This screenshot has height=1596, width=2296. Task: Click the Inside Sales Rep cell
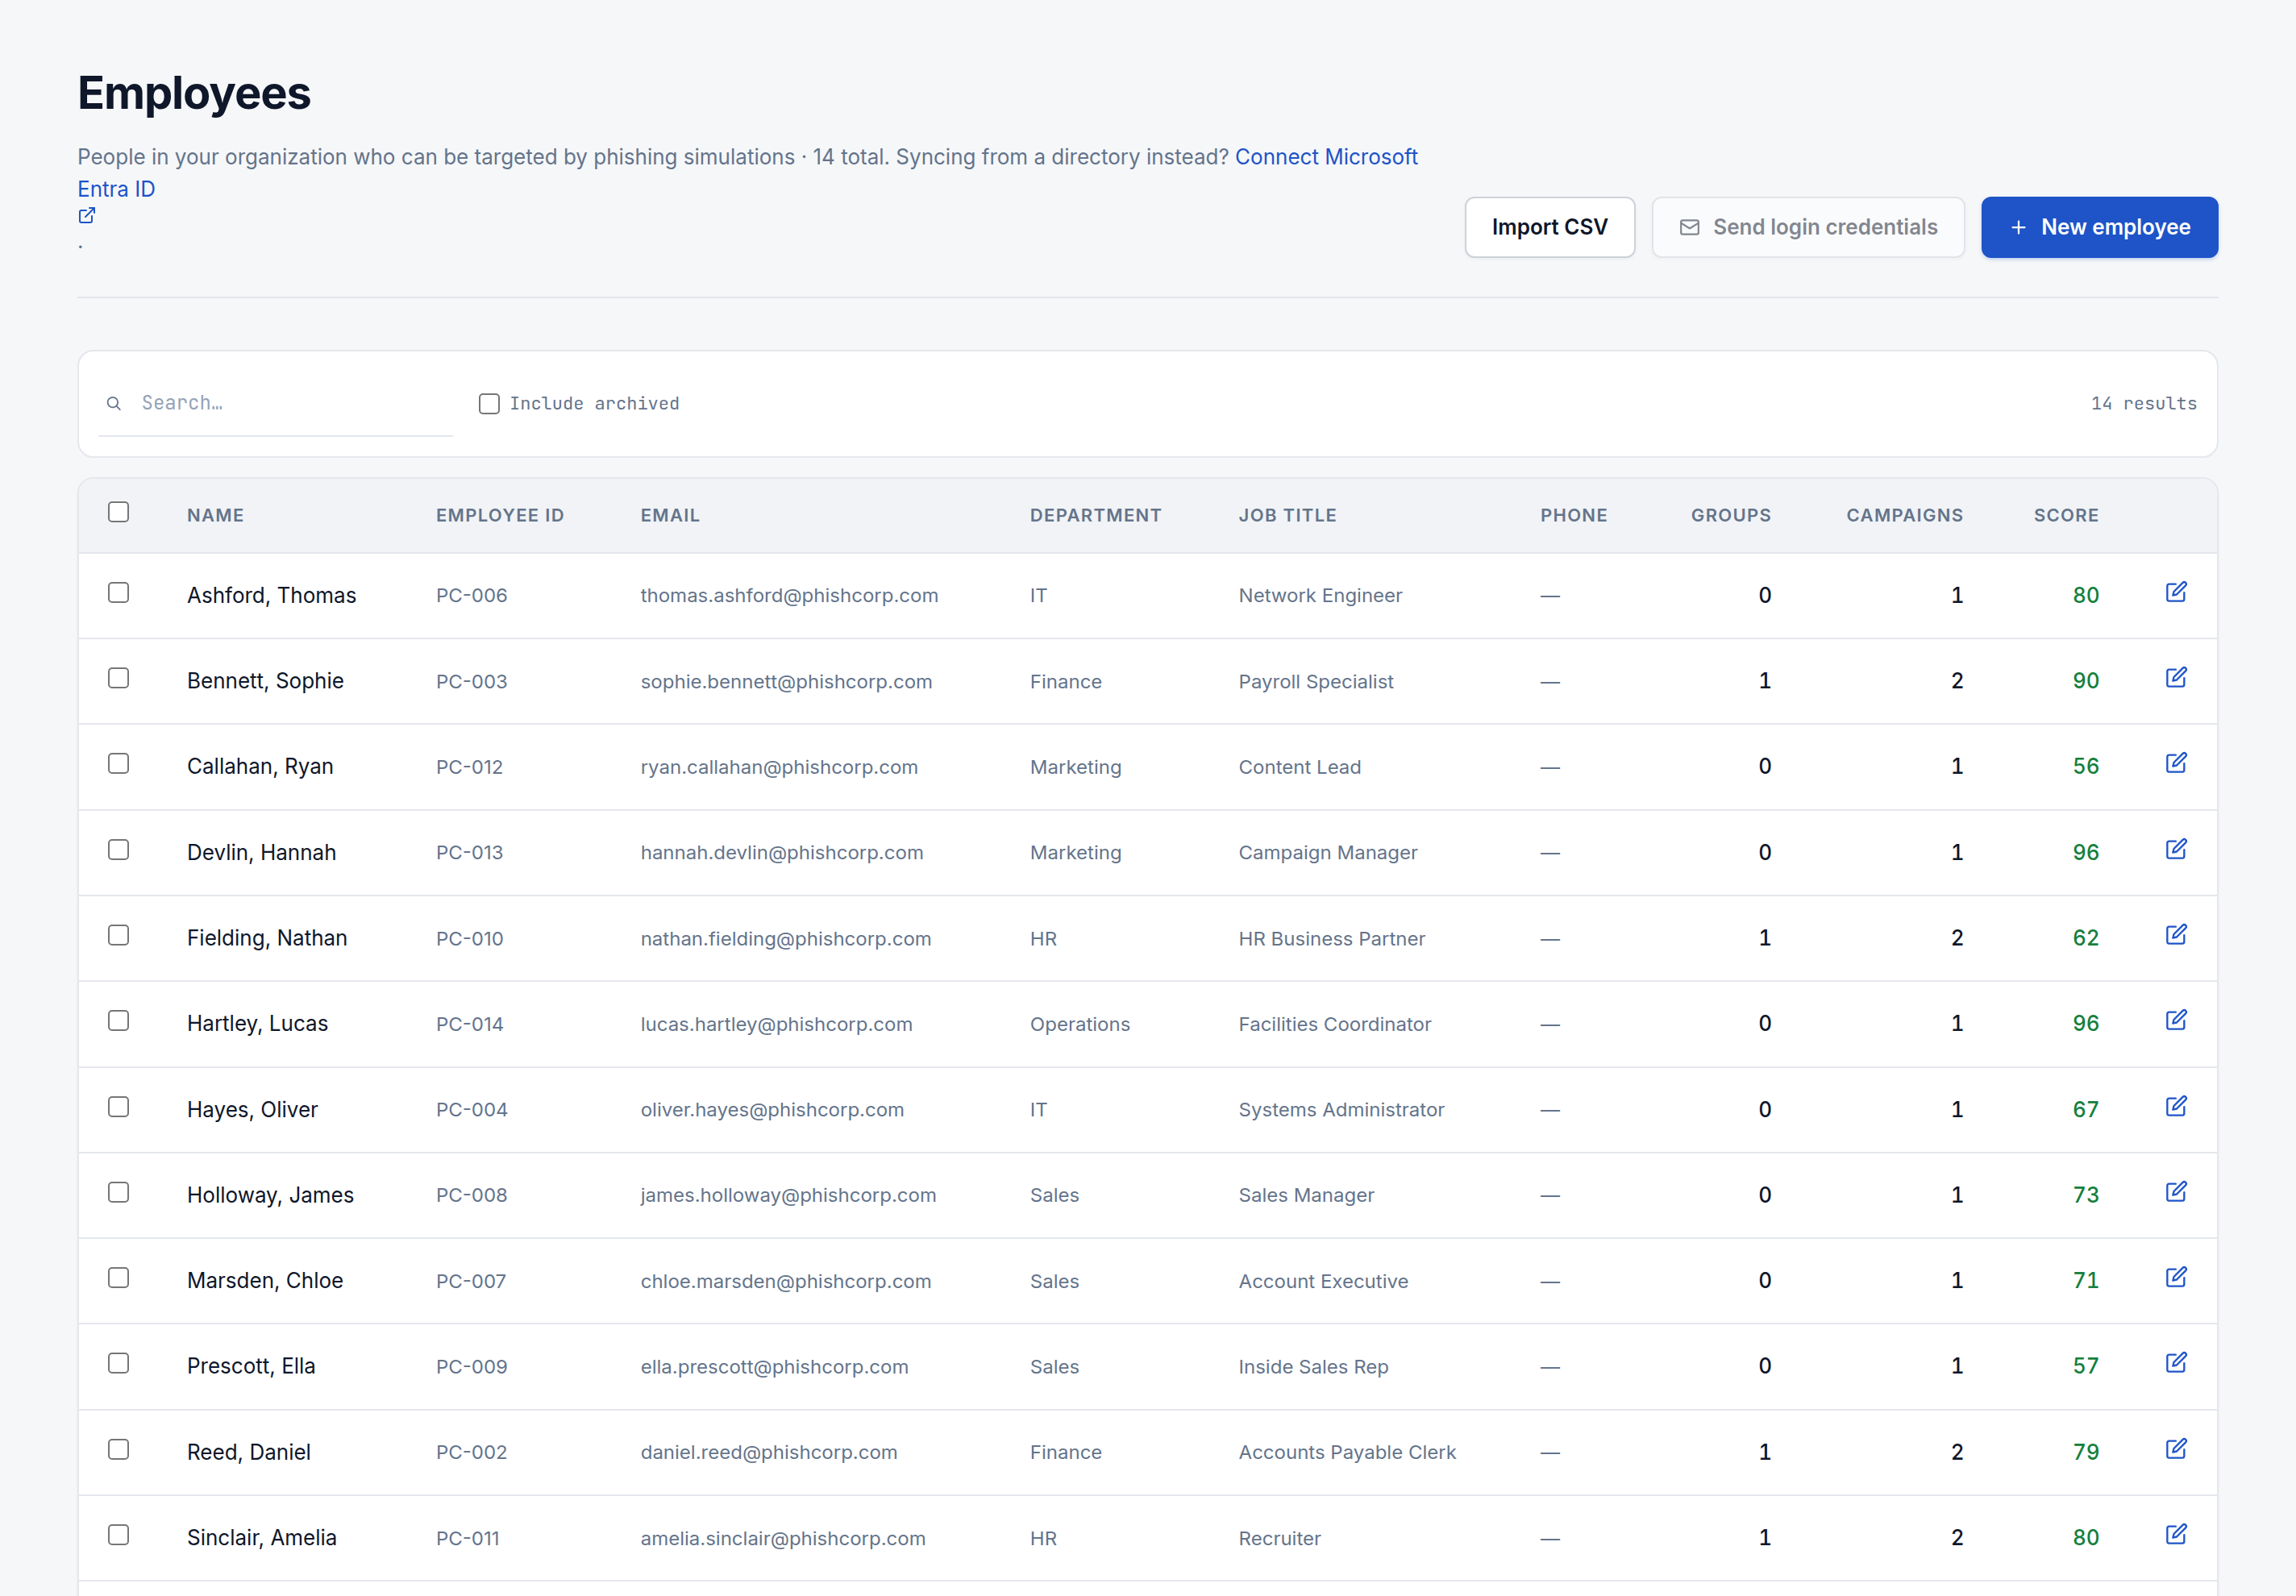(1313, 1366)
